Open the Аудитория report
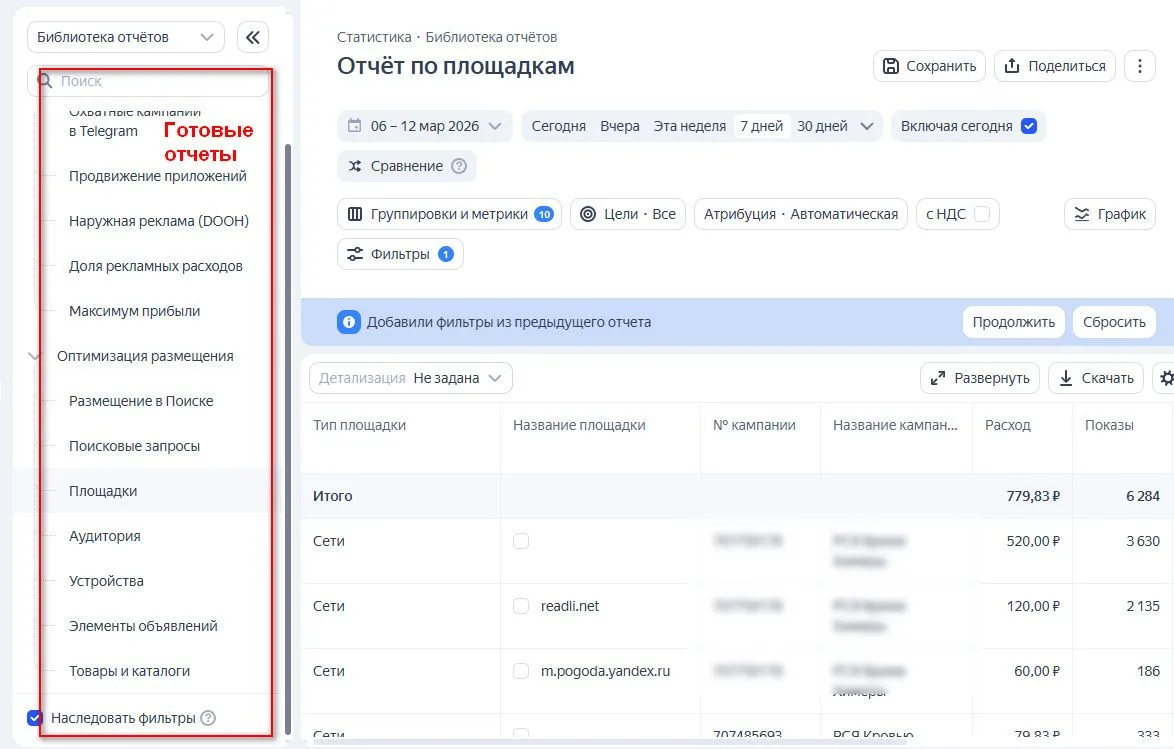 click(x=105, y=536)
